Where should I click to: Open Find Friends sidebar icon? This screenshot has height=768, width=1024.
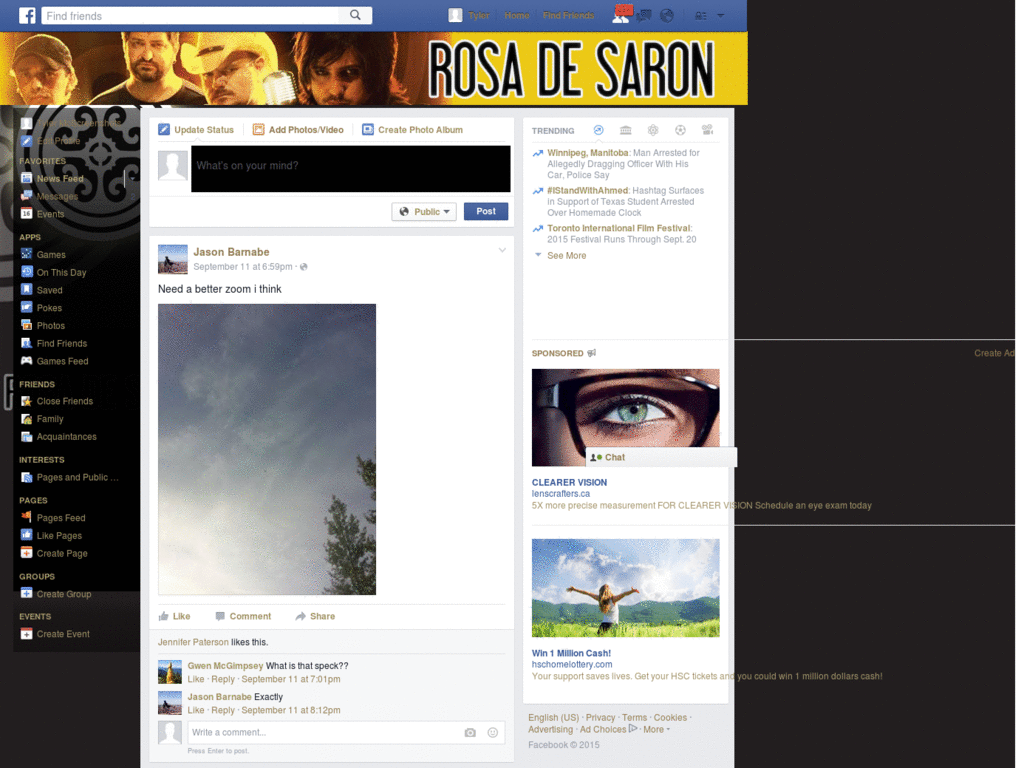tap(27, 343)
